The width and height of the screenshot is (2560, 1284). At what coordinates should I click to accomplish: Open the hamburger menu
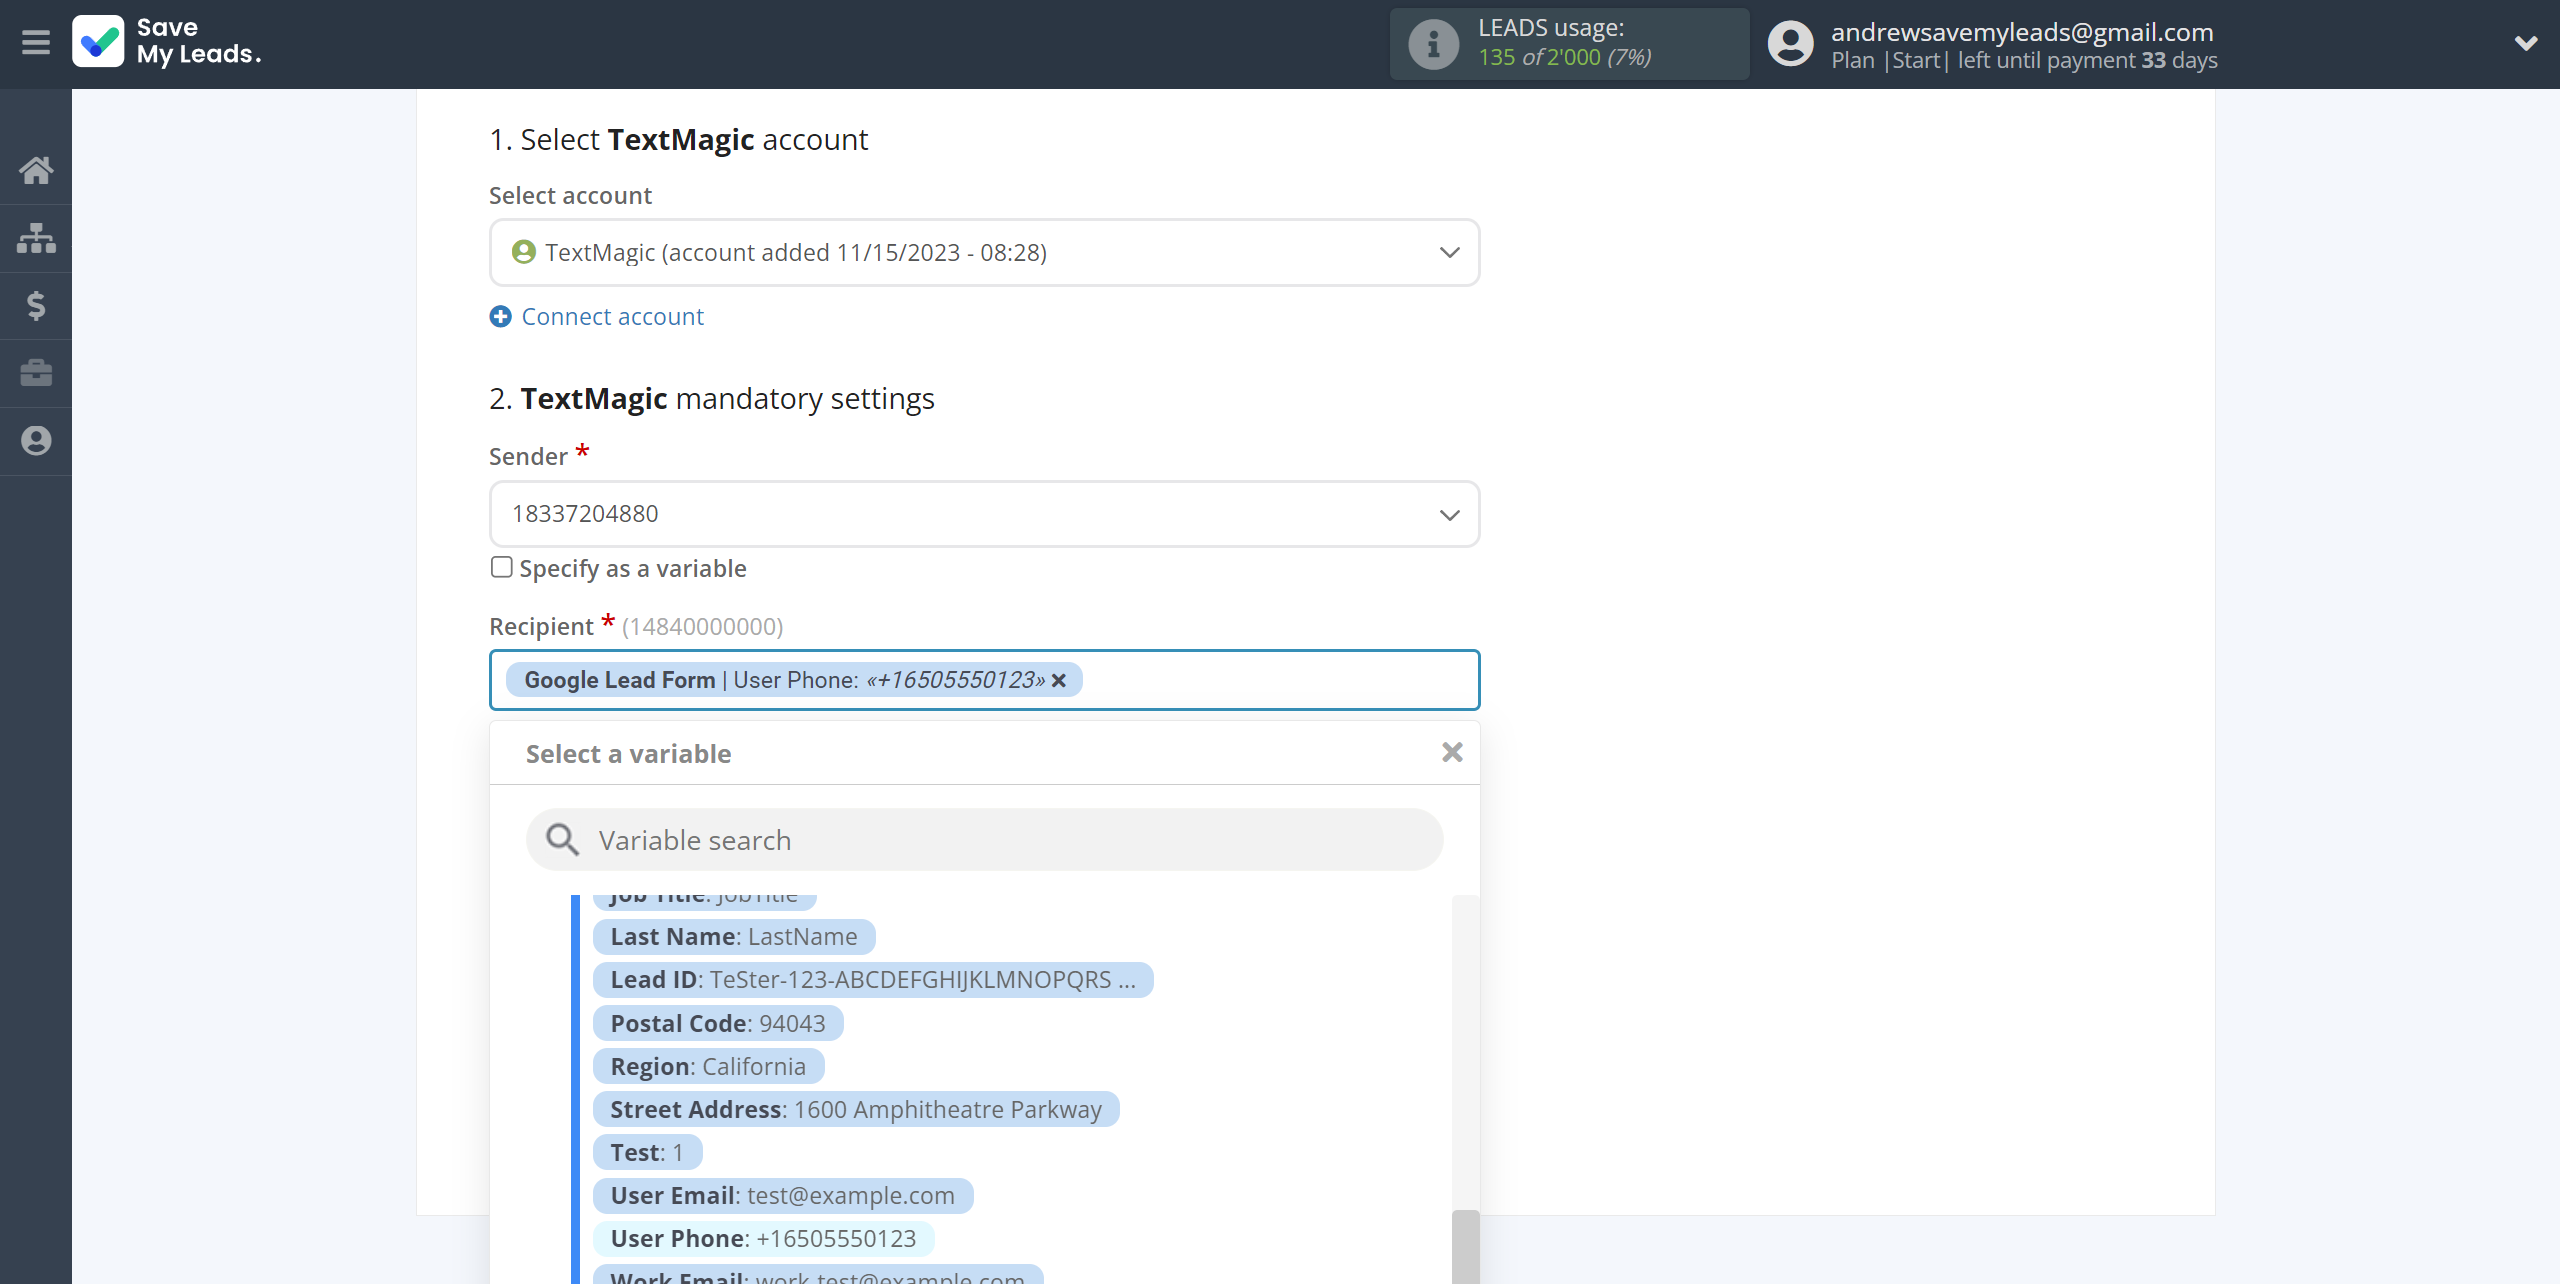(36, 43)
